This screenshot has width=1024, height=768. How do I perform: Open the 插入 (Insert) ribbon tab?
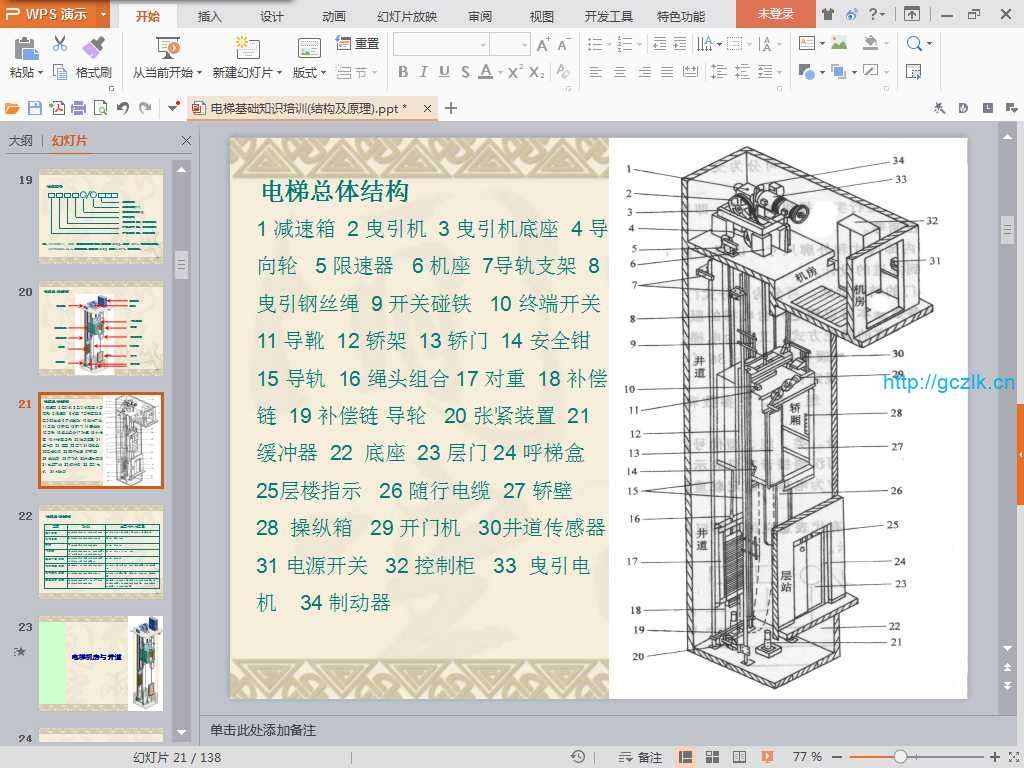pyautogui.click(x=210, y=16)
